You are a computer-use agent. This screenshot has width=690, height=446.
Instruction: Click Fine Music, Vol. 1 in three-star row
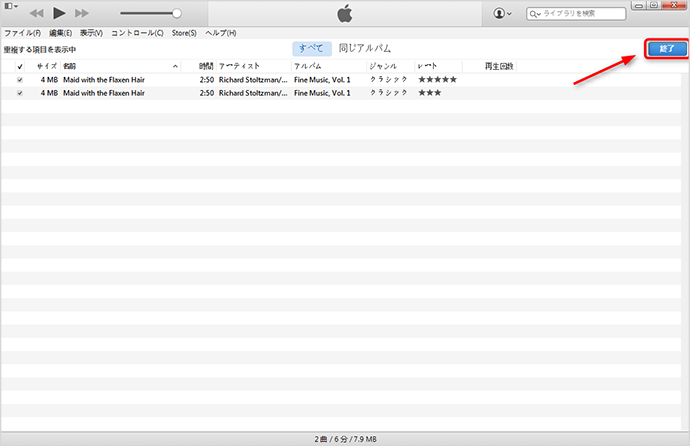pyautogui.click(x=322, y=93)
